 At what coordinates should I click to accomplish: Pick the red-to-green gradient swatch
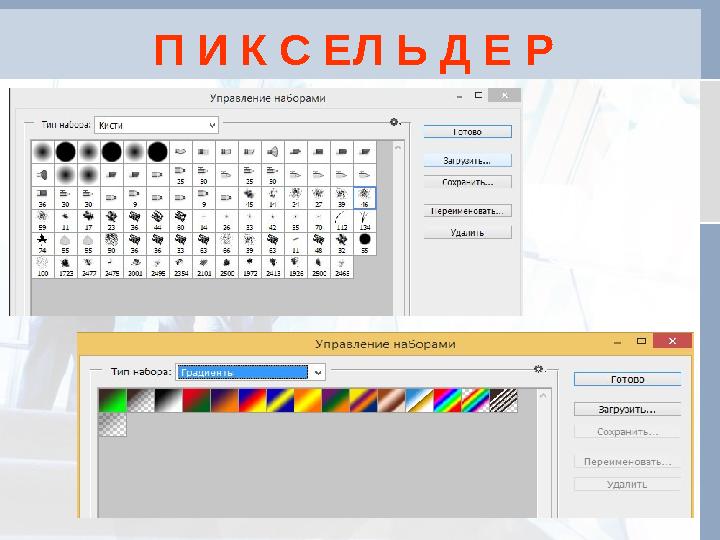[197, 400]
